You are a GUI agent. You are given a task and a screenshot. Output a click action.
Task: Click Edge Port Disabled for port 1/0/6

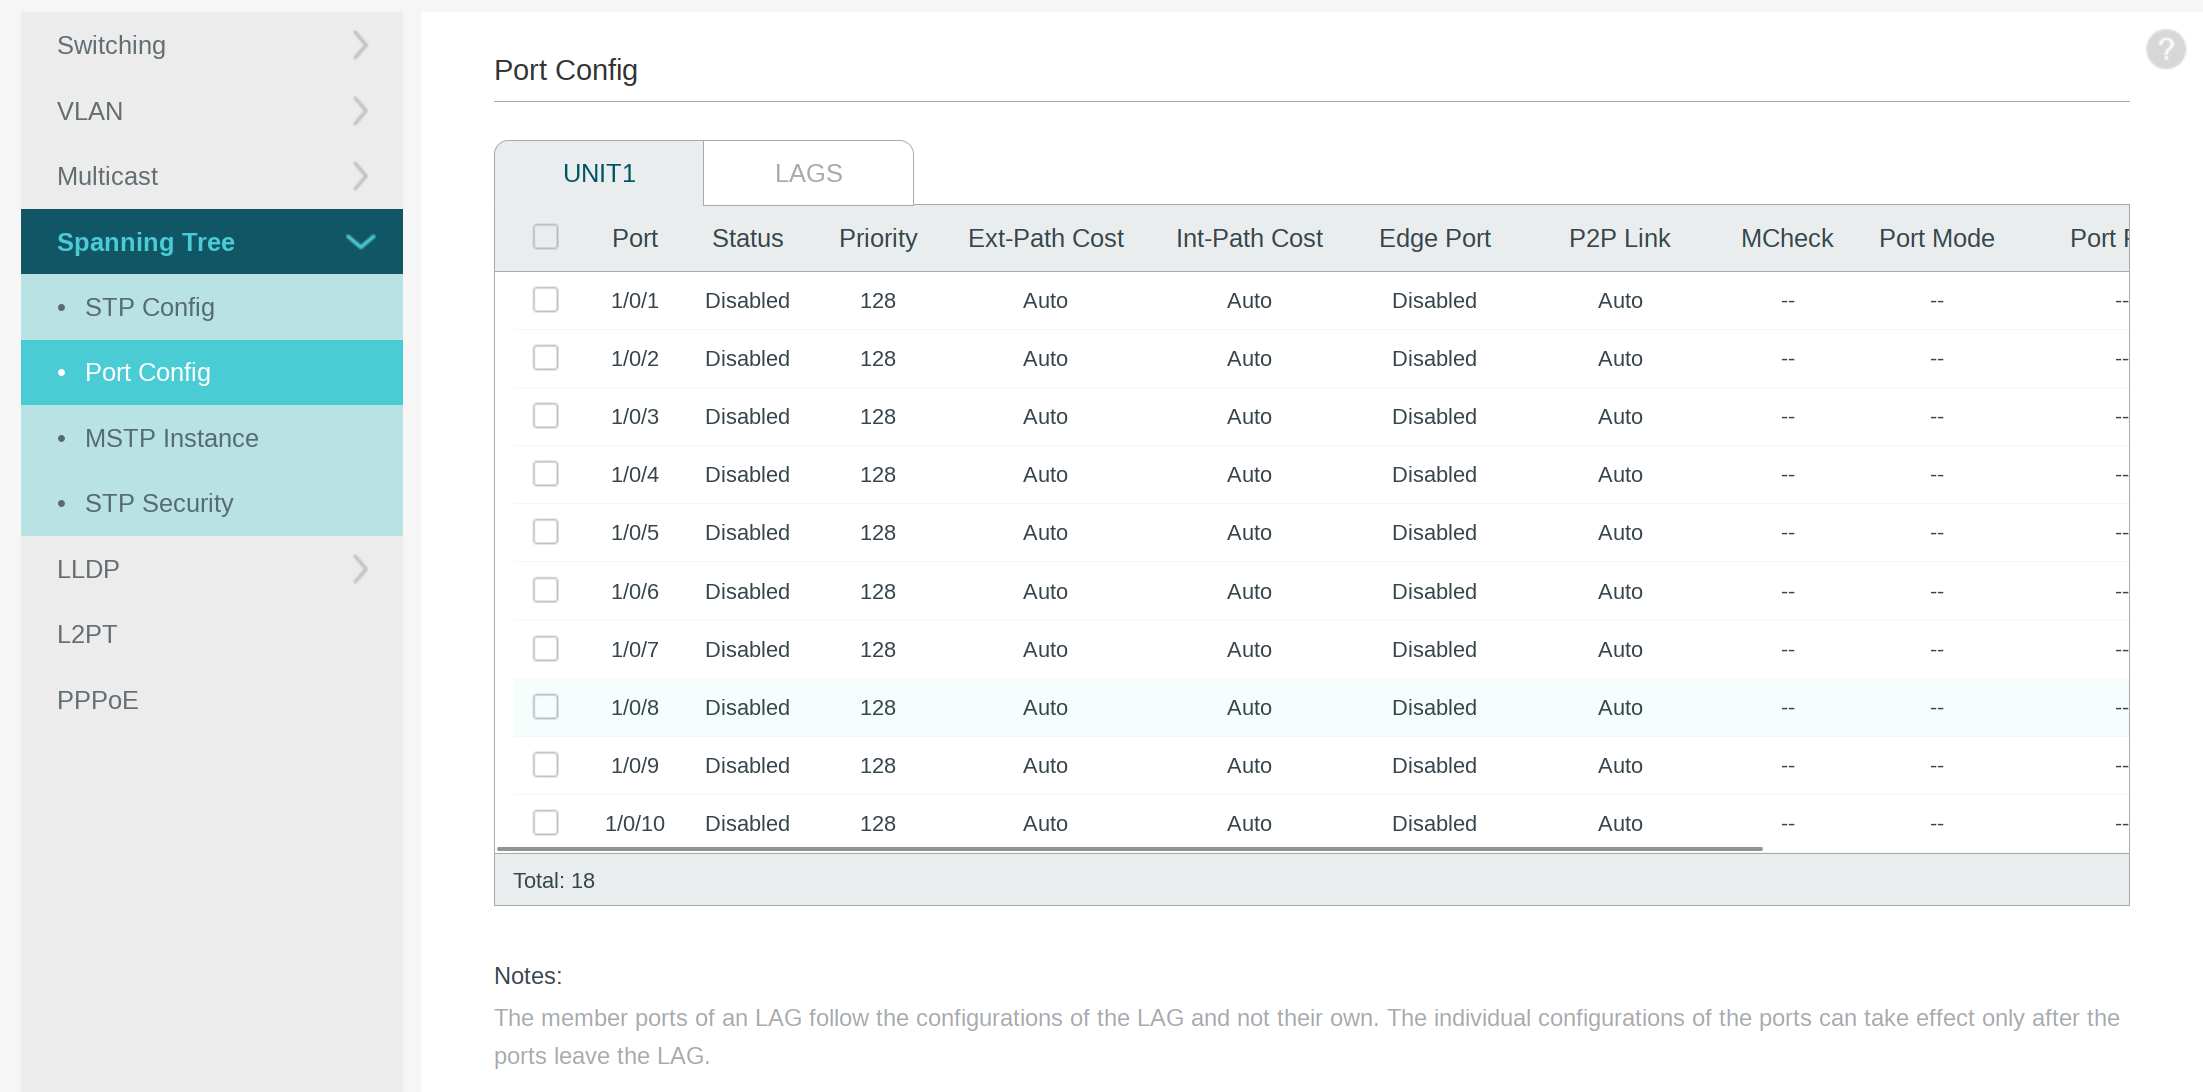1434,591
